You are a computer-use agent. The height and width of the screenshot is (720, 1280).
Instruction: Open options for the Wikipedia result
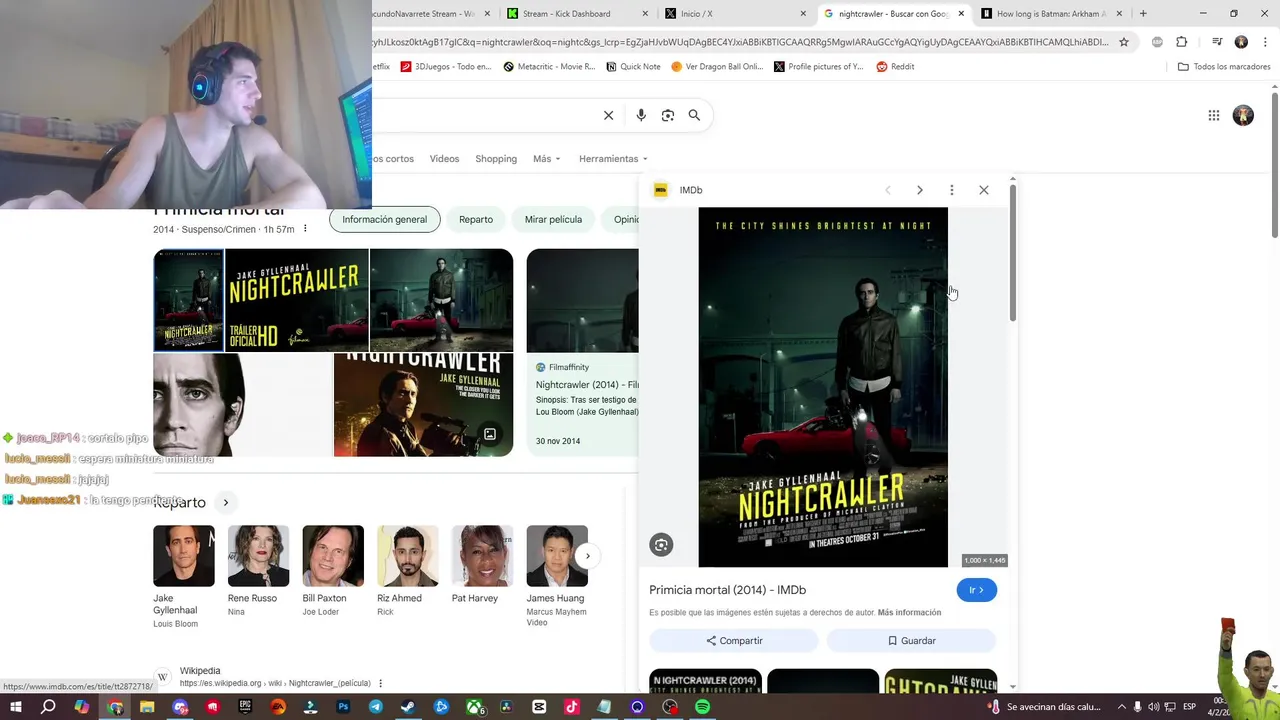[380, 684]
